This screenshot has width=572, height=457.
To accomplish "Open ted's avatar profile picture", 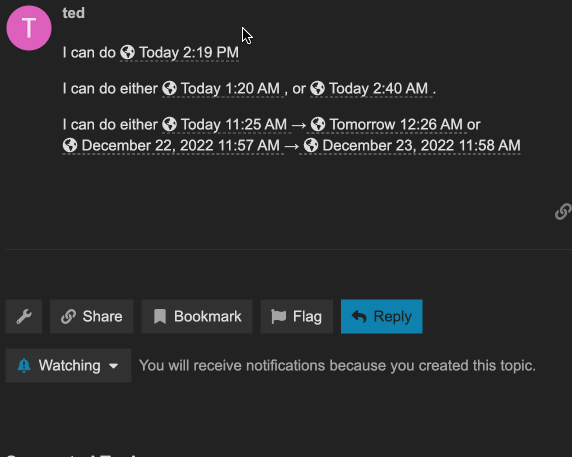I will point(29,28).
